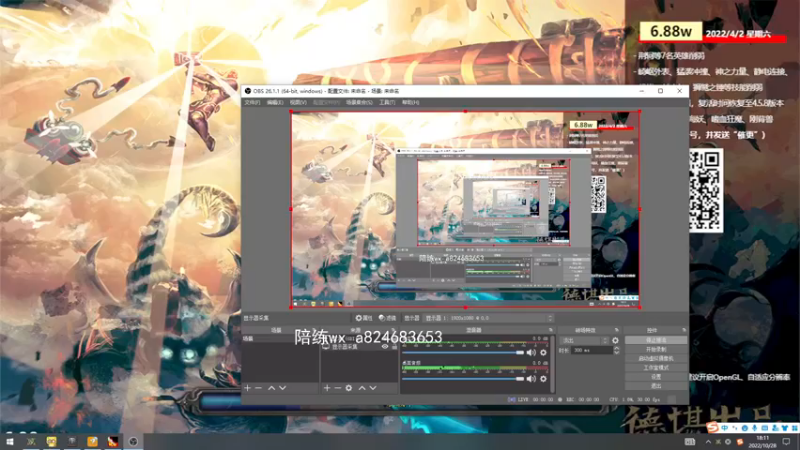Open OBS 设置 from controls panel

pos(656,377)
